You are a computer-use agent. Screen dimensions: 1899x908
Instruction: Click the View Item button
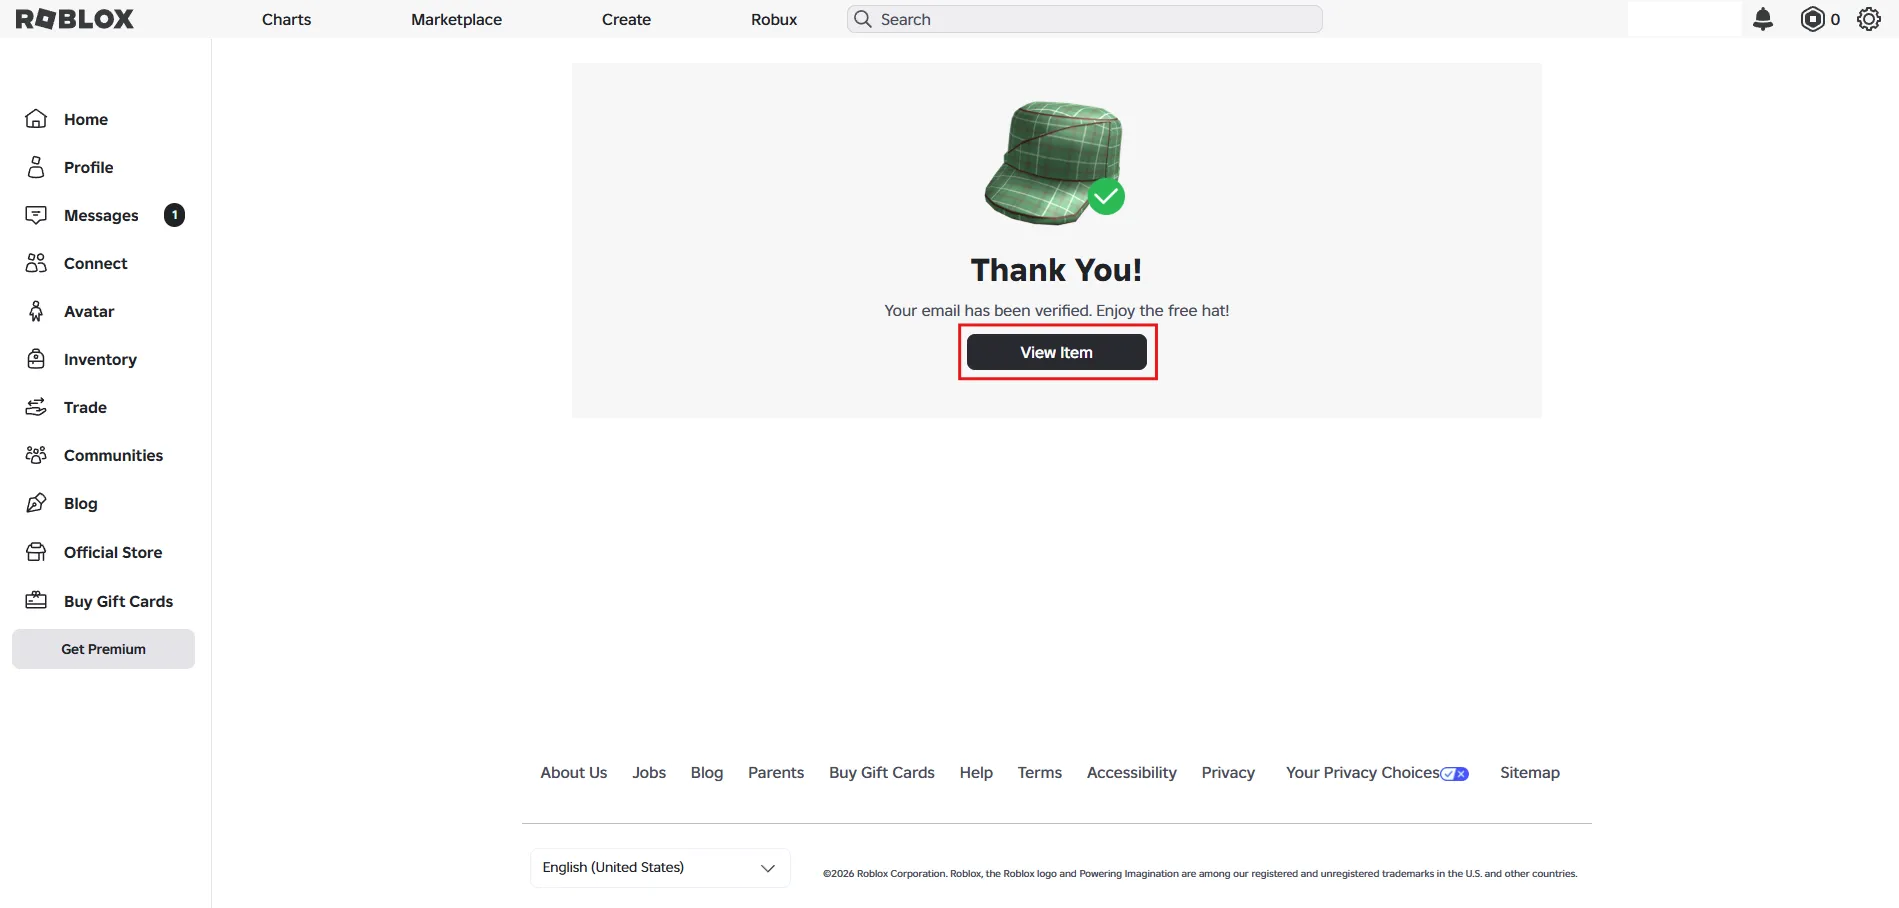(1057, 352)
